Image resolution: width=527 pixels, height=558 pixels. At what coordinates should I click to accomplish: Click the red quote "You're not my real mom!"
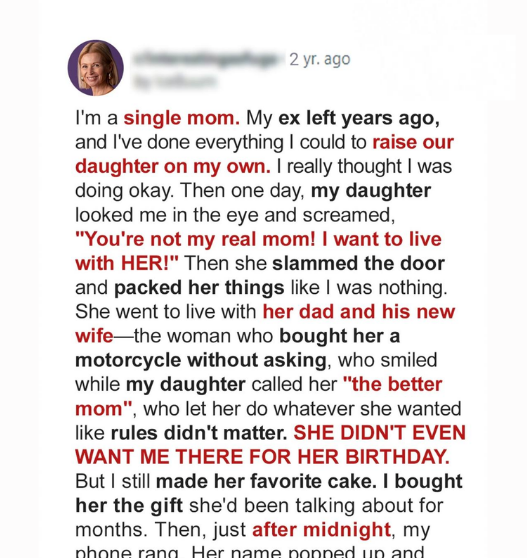coord(195,239)
